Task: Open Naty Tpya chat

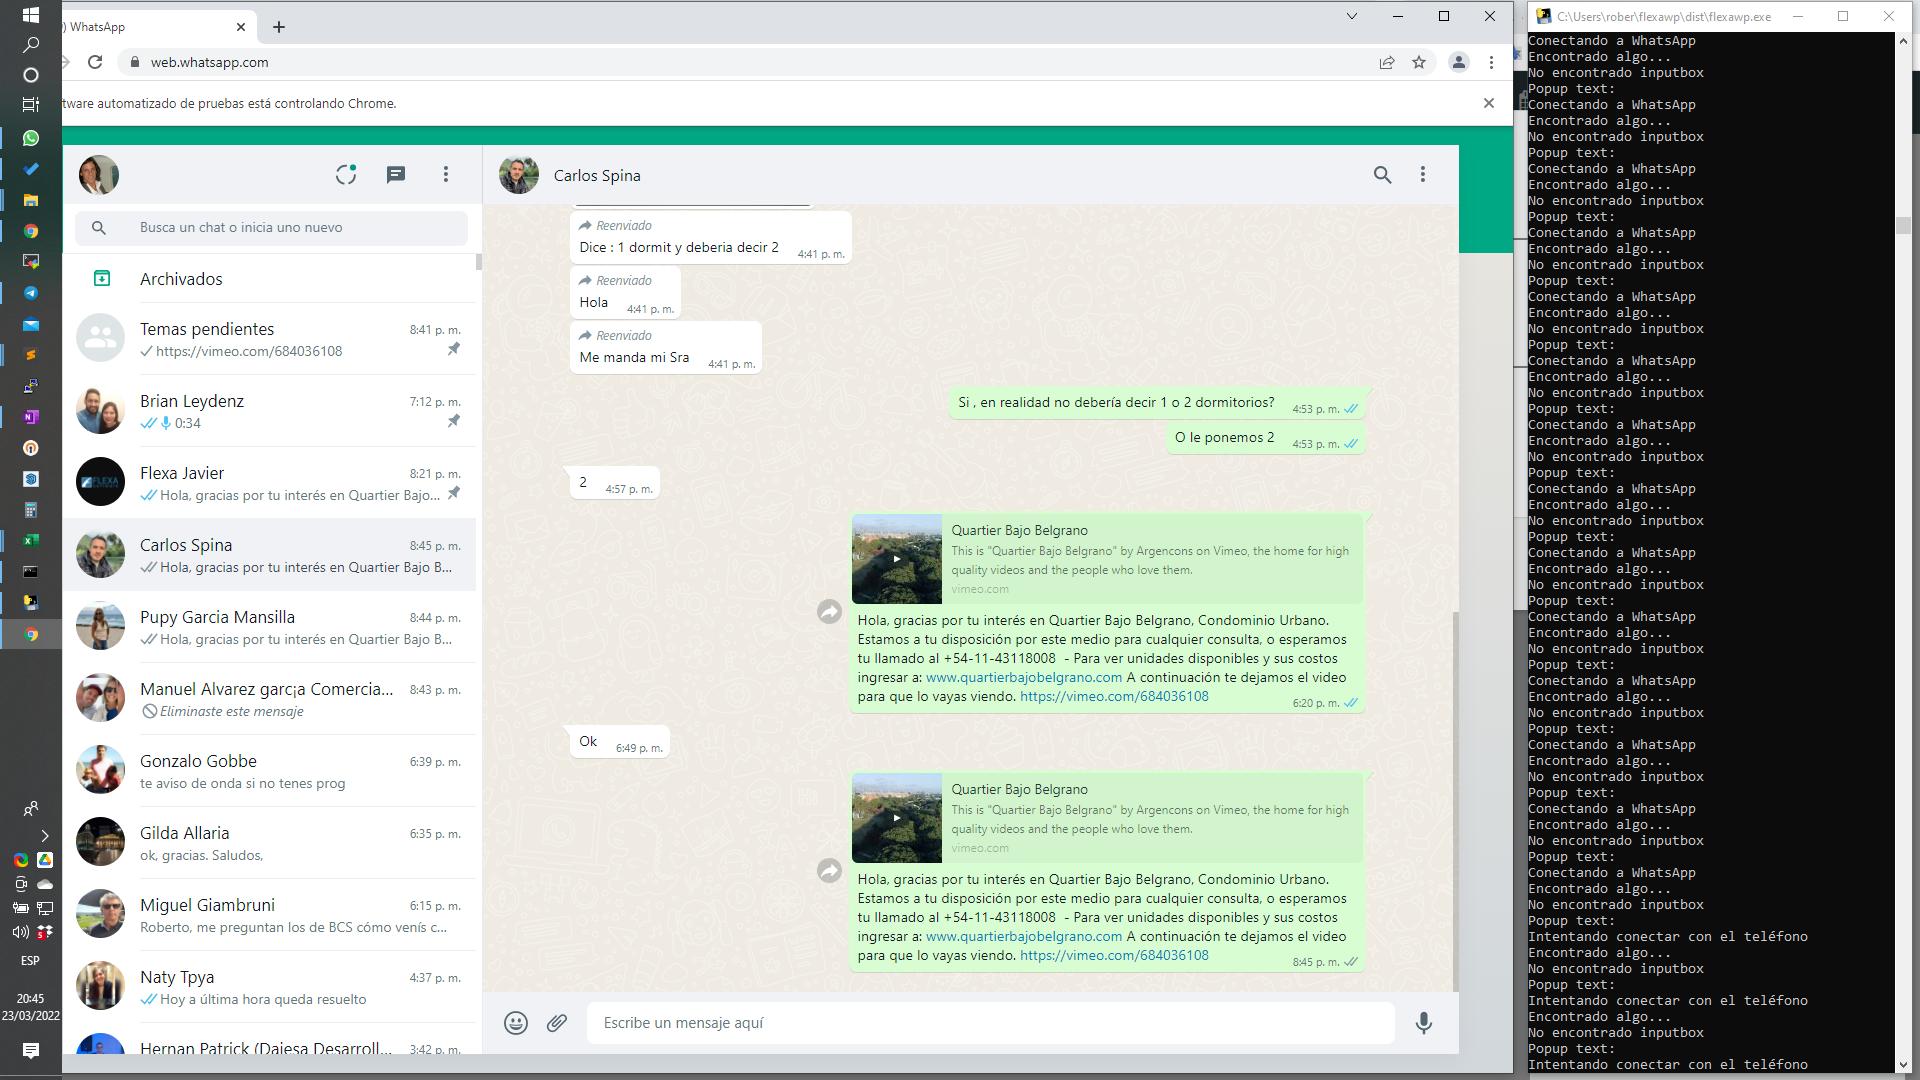Action: click(x=270, y=987)
